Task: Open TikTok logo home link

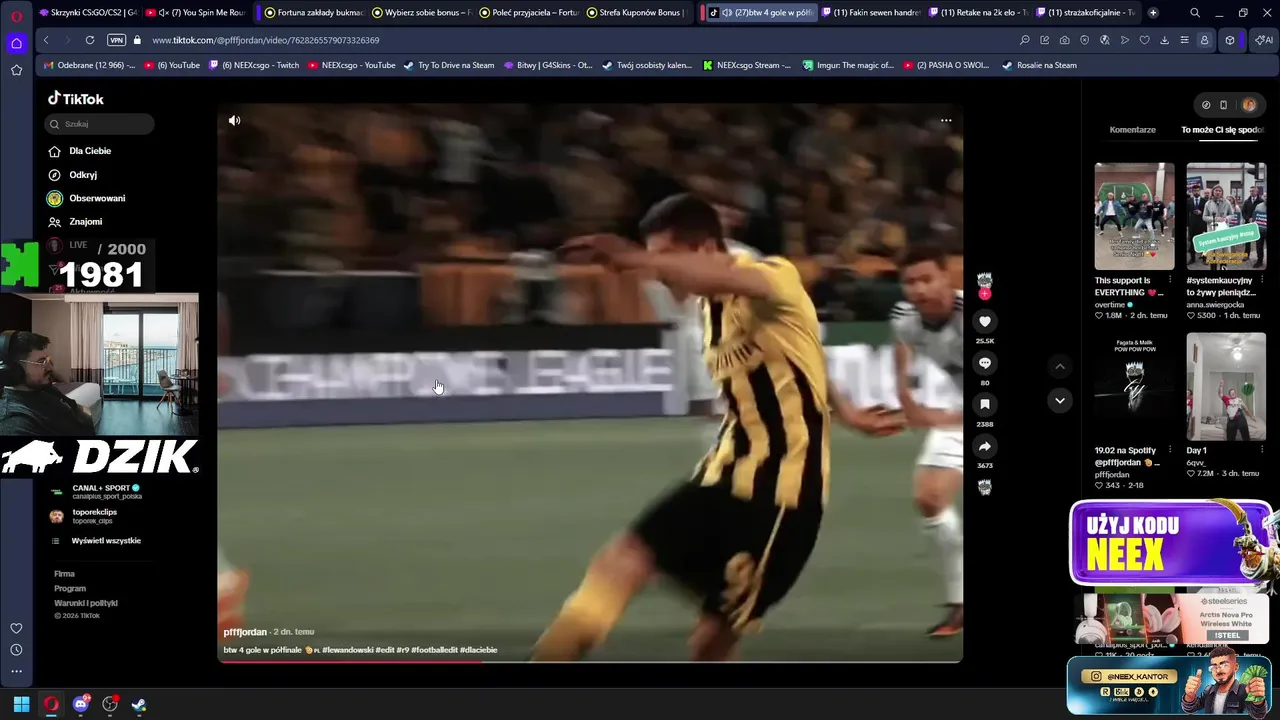Action: pyautogui.click(x=76, y=99)
